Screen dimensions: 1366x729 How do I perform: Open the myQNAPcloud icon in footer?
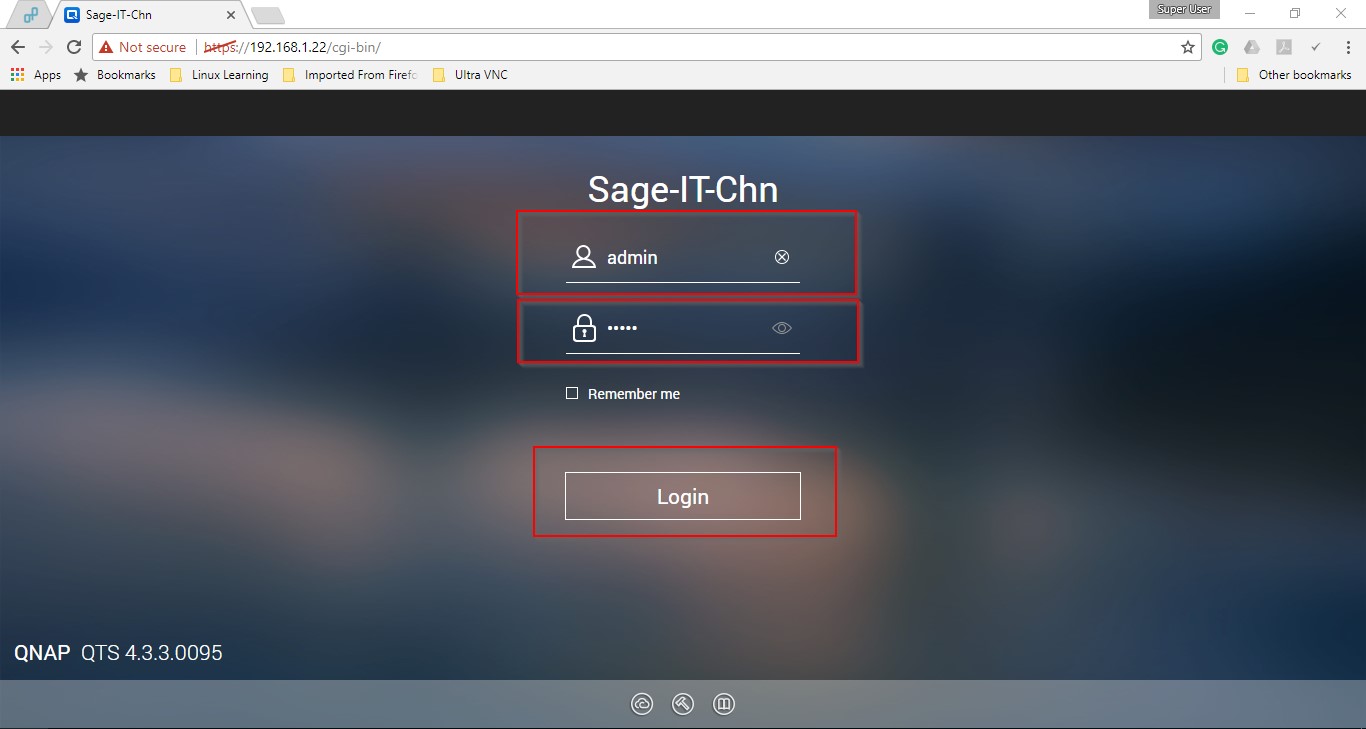tap(642, 705)
